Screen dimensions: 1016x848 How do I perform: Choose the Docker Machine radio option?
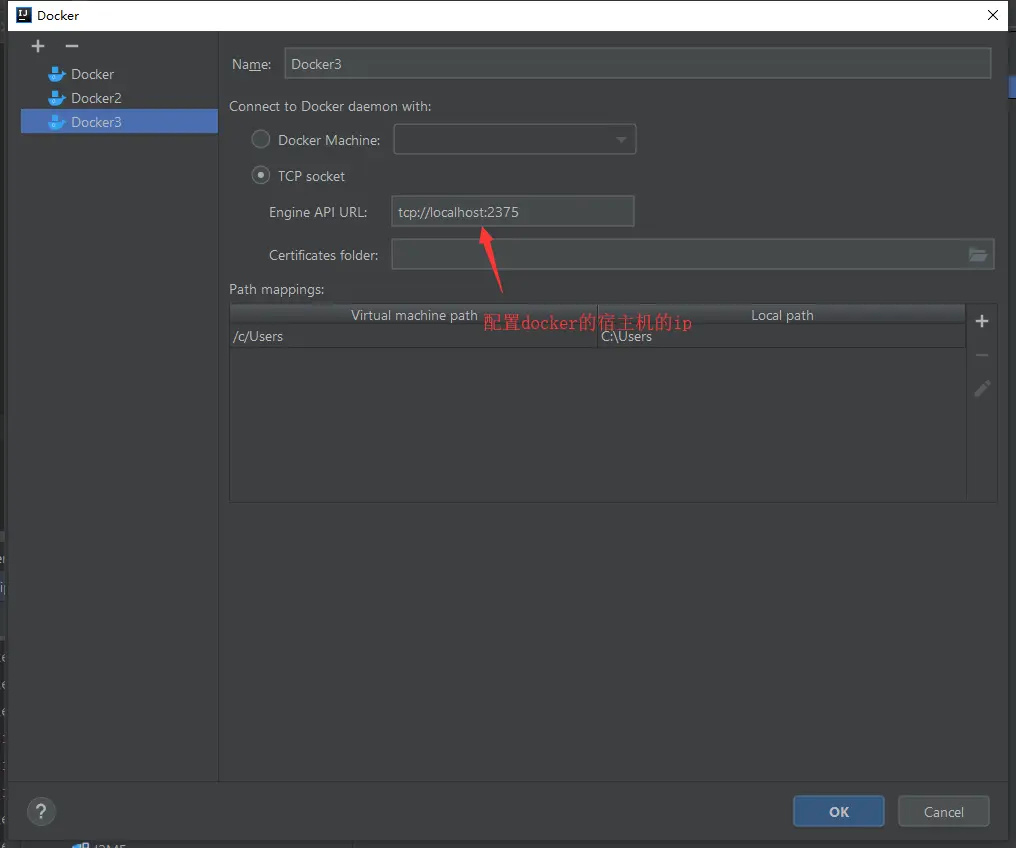pos(260,139)
